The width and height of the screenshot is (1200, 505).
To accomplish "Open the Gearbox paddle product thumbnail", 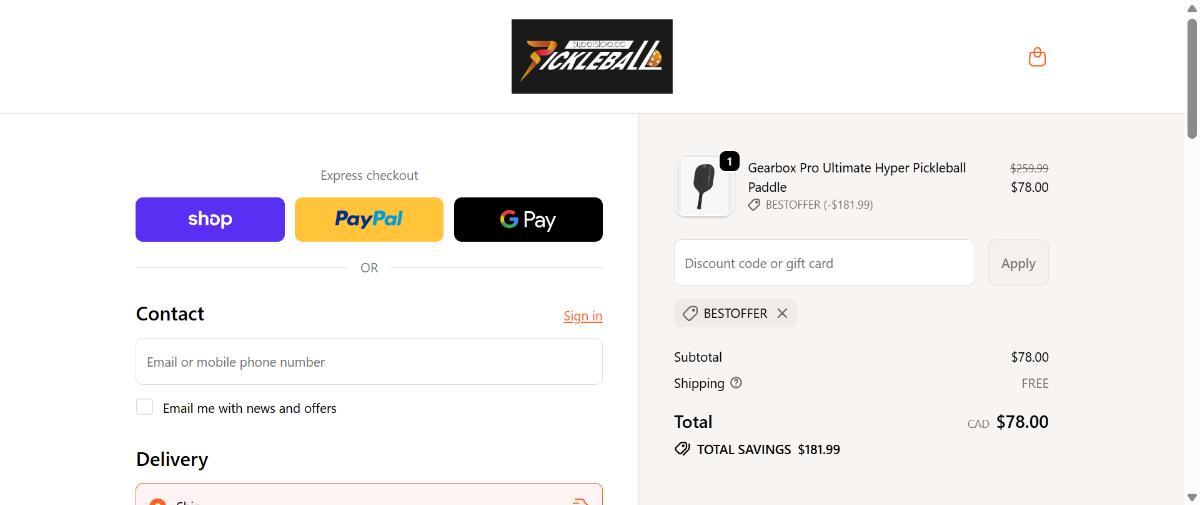I will pyautogui.click(x=704, y=186).
